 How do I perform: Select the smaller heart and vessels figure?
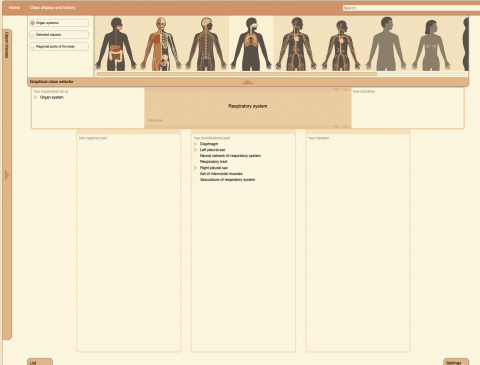(341, 45)
